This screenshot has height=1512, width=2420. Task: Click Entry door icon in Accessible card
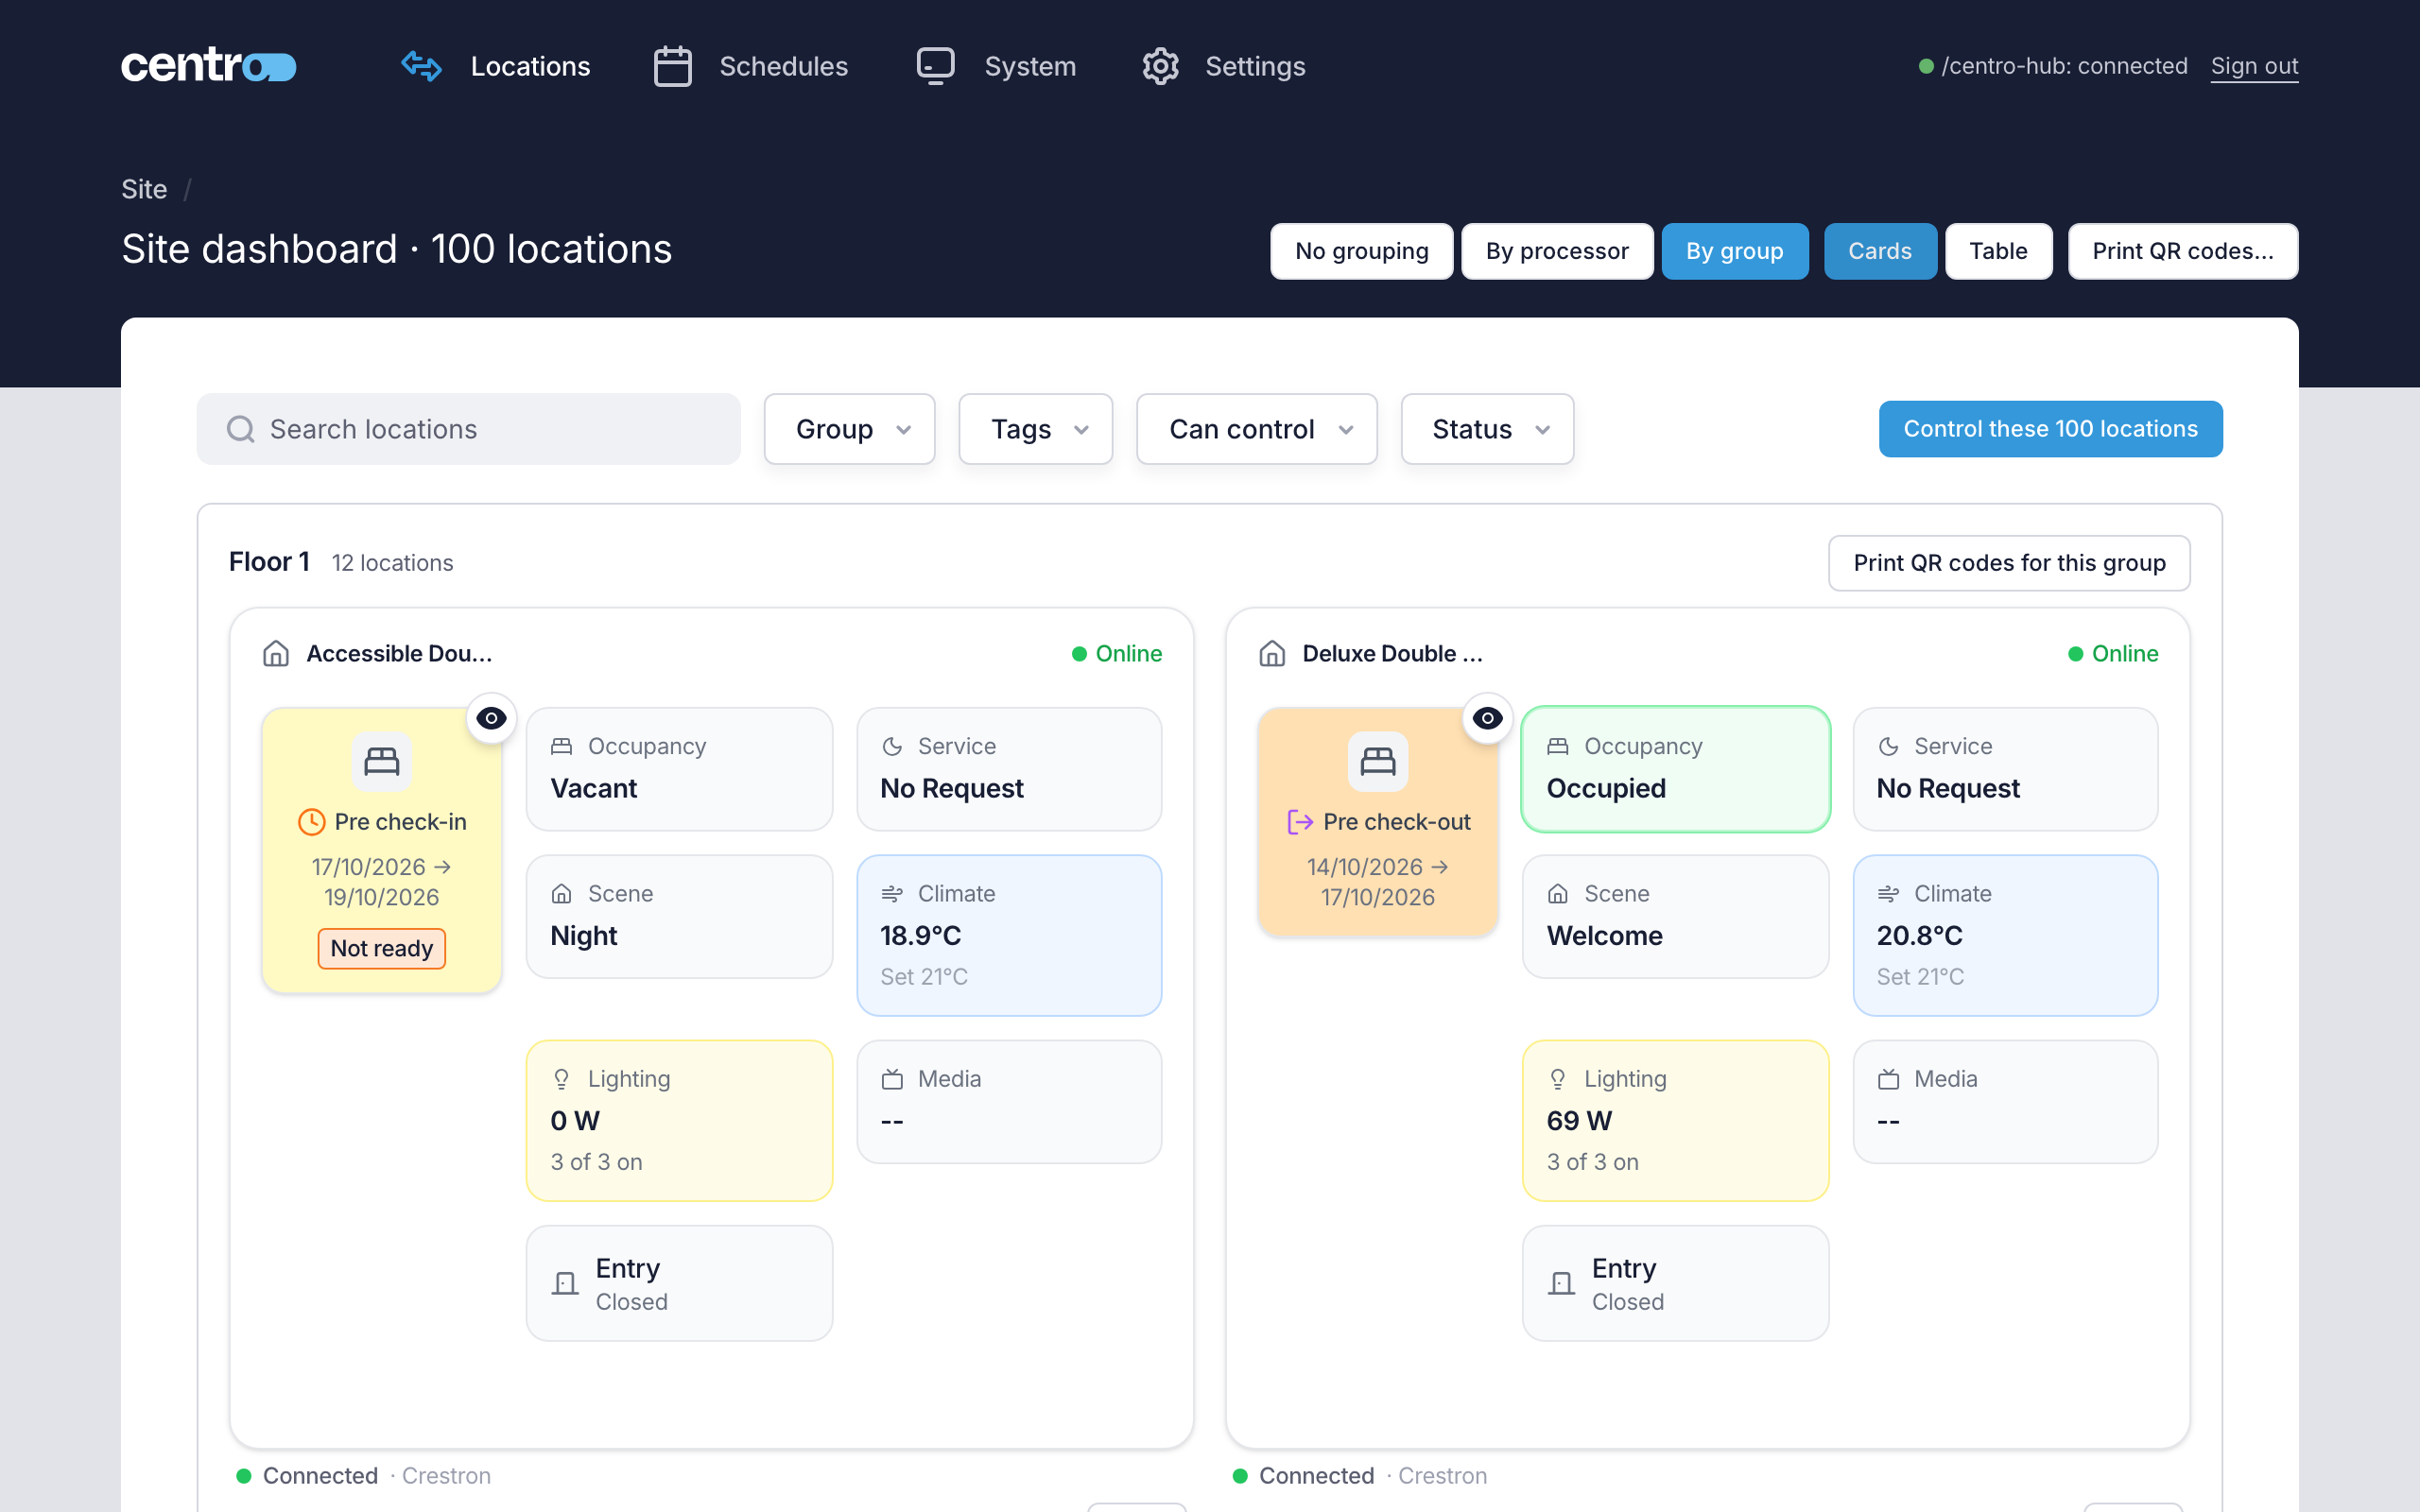click(x=565, y=1283)
